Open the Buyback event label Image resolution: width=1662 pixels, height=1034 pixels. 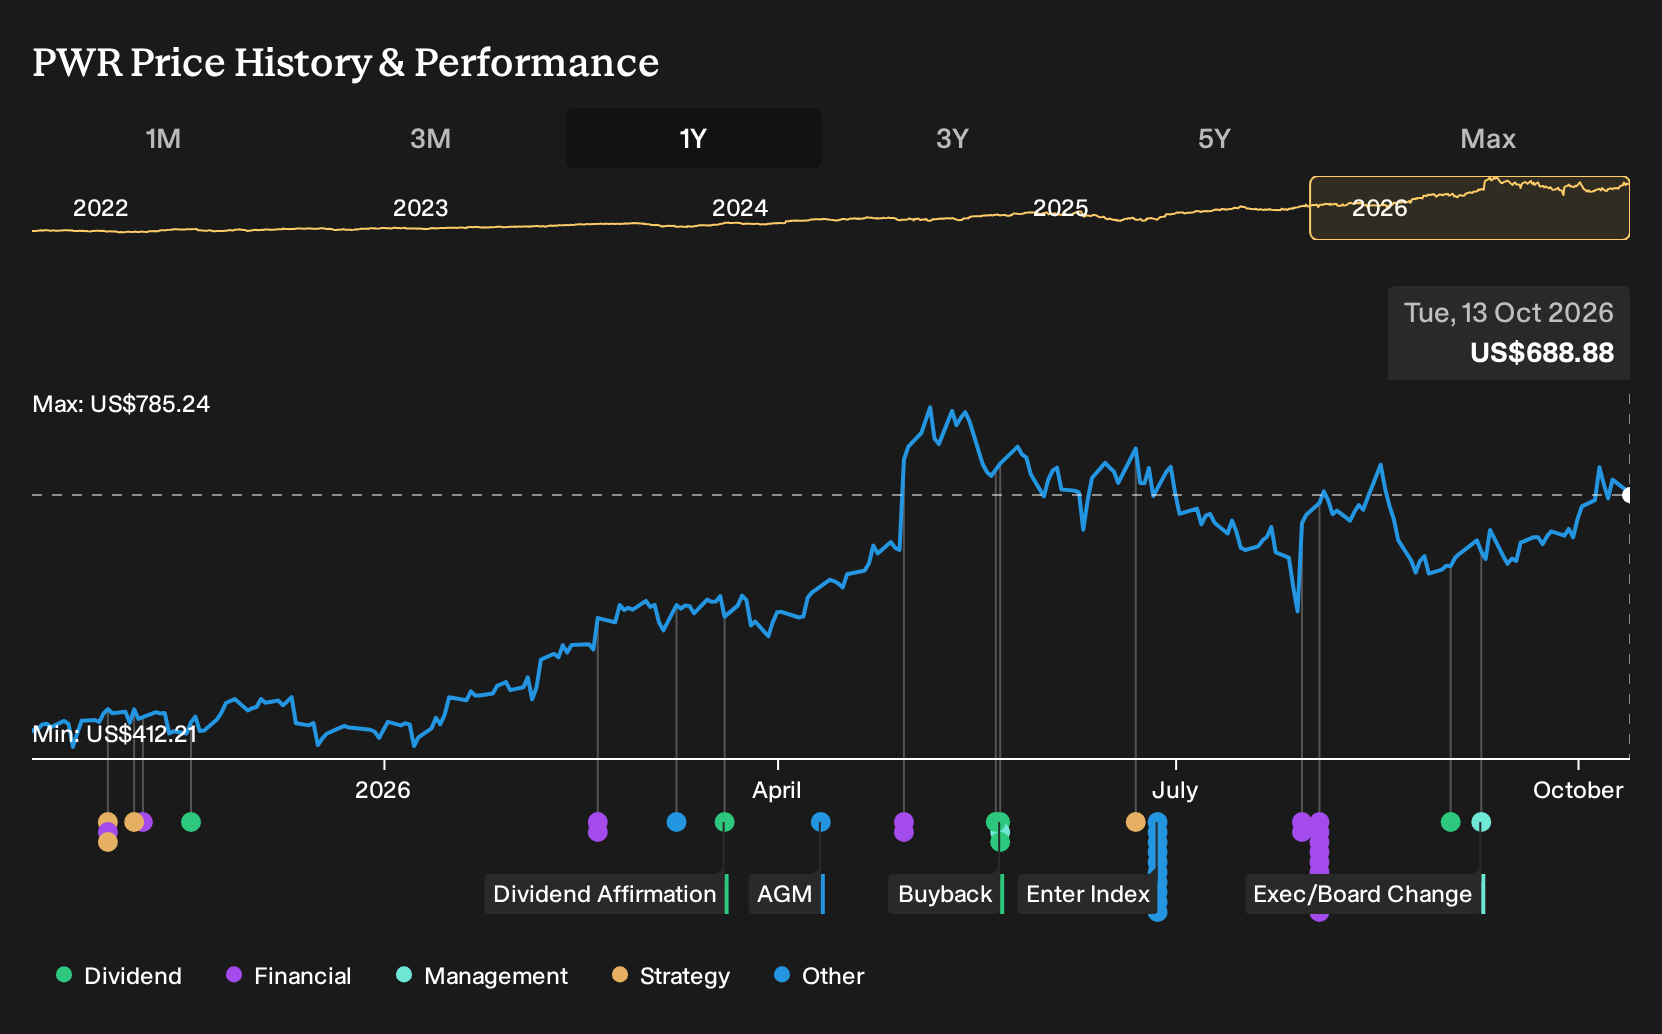point(946,894)
